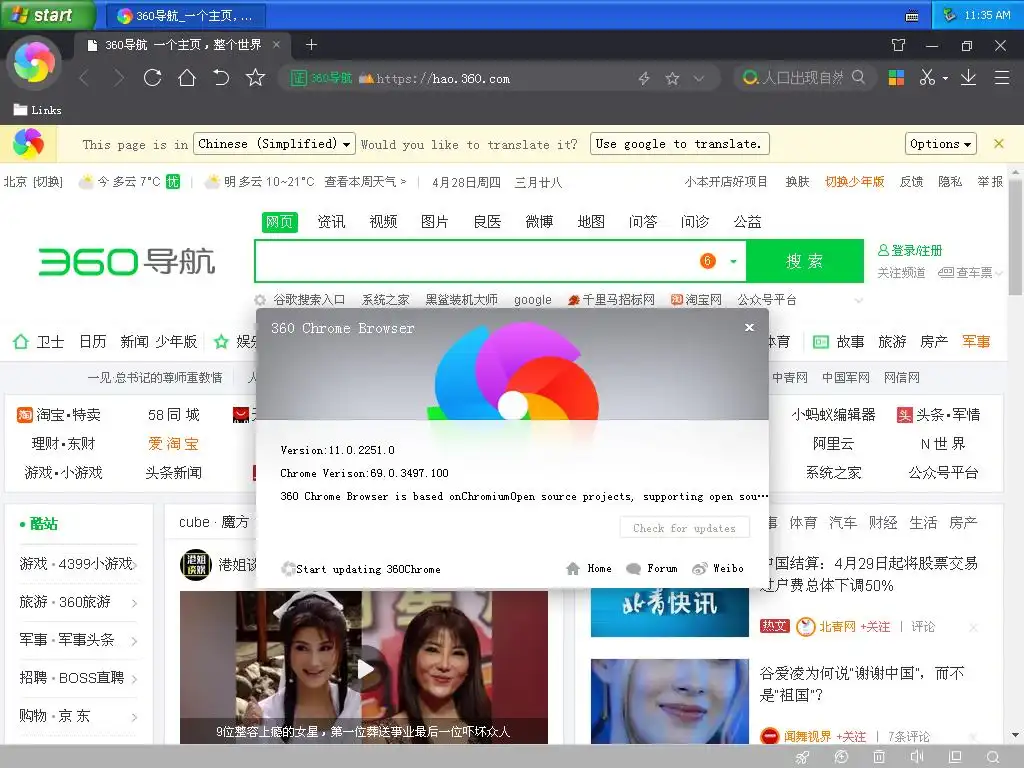Click the lightning speed mode icon in address bar
This screenshot has height=768, width=1024.
(x=644, y=78)
